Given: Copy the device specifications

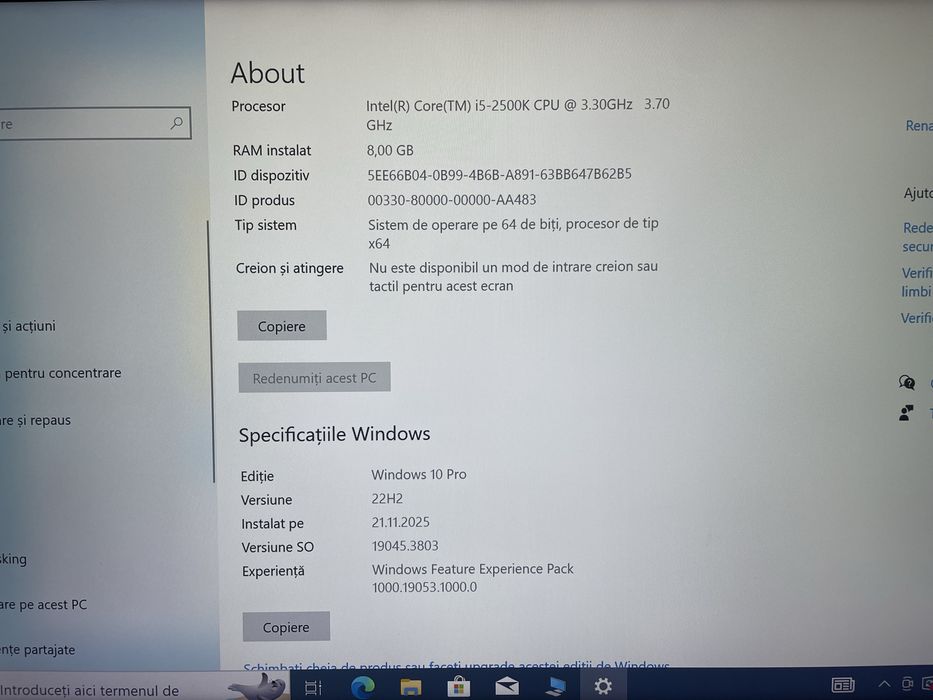Looking at the screenshot, I should coord(282,326).
